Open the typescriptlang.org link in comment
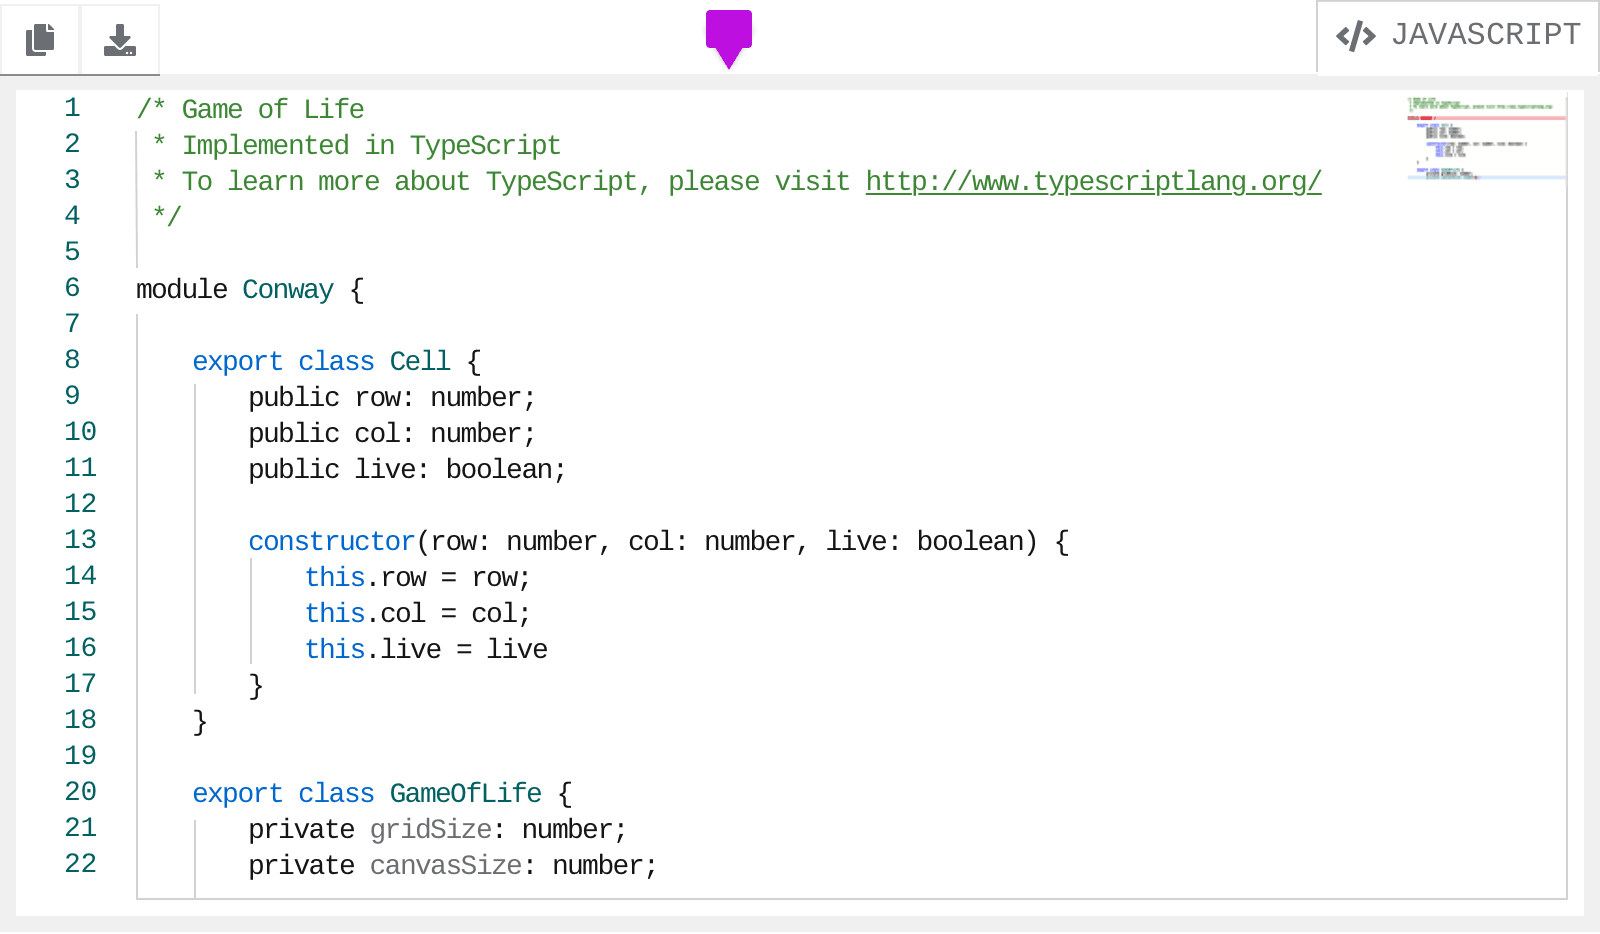 click(x=1093, y=181)
